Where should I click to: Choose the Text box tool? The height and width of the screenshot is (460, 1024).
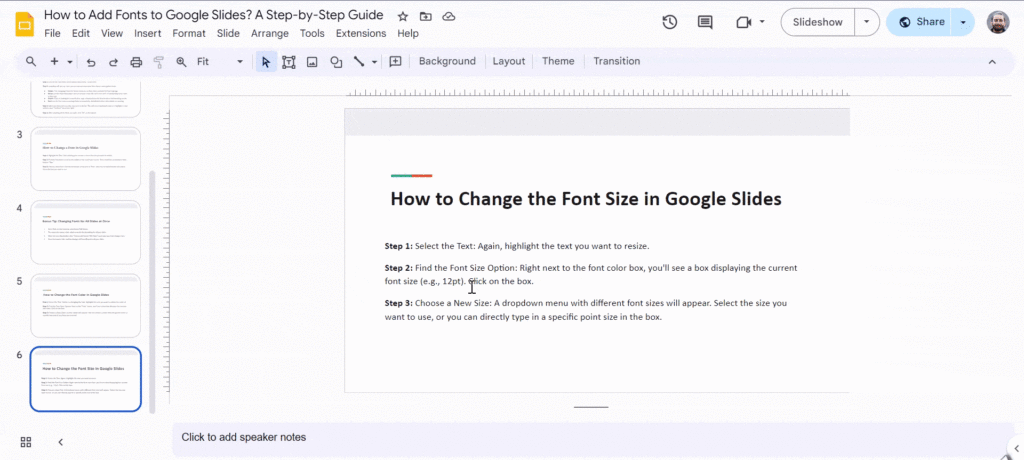tap(288, 62)
